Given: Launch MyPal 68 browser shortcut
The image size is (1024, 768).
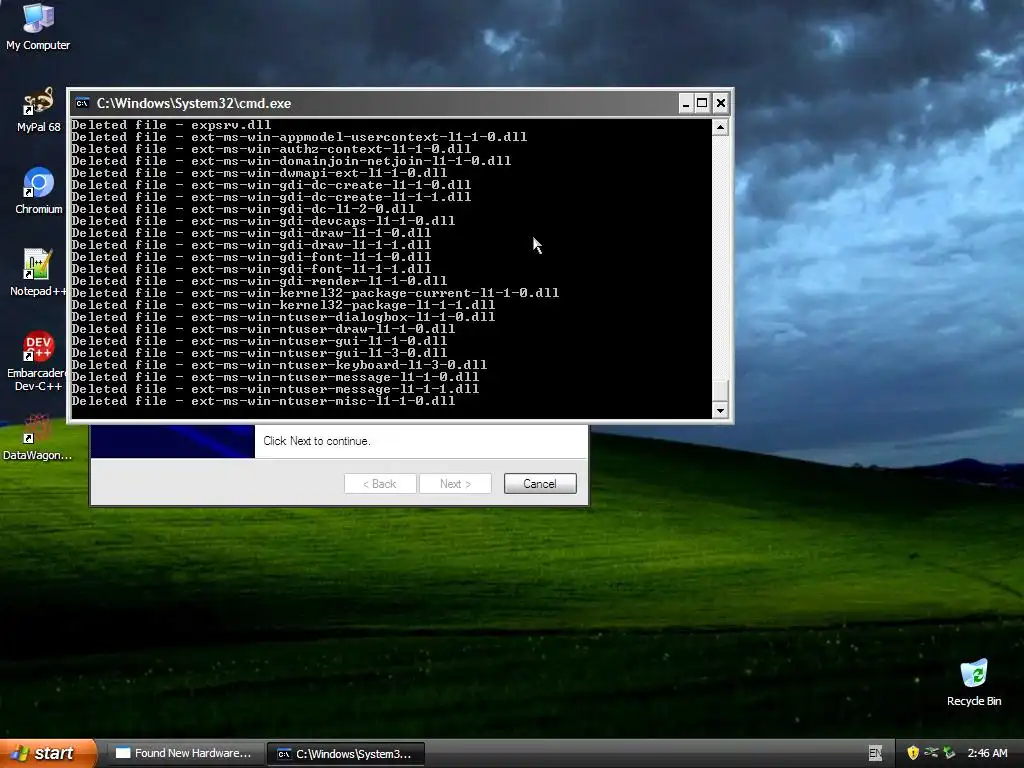Looking at the screenshot, I should 38,109.
